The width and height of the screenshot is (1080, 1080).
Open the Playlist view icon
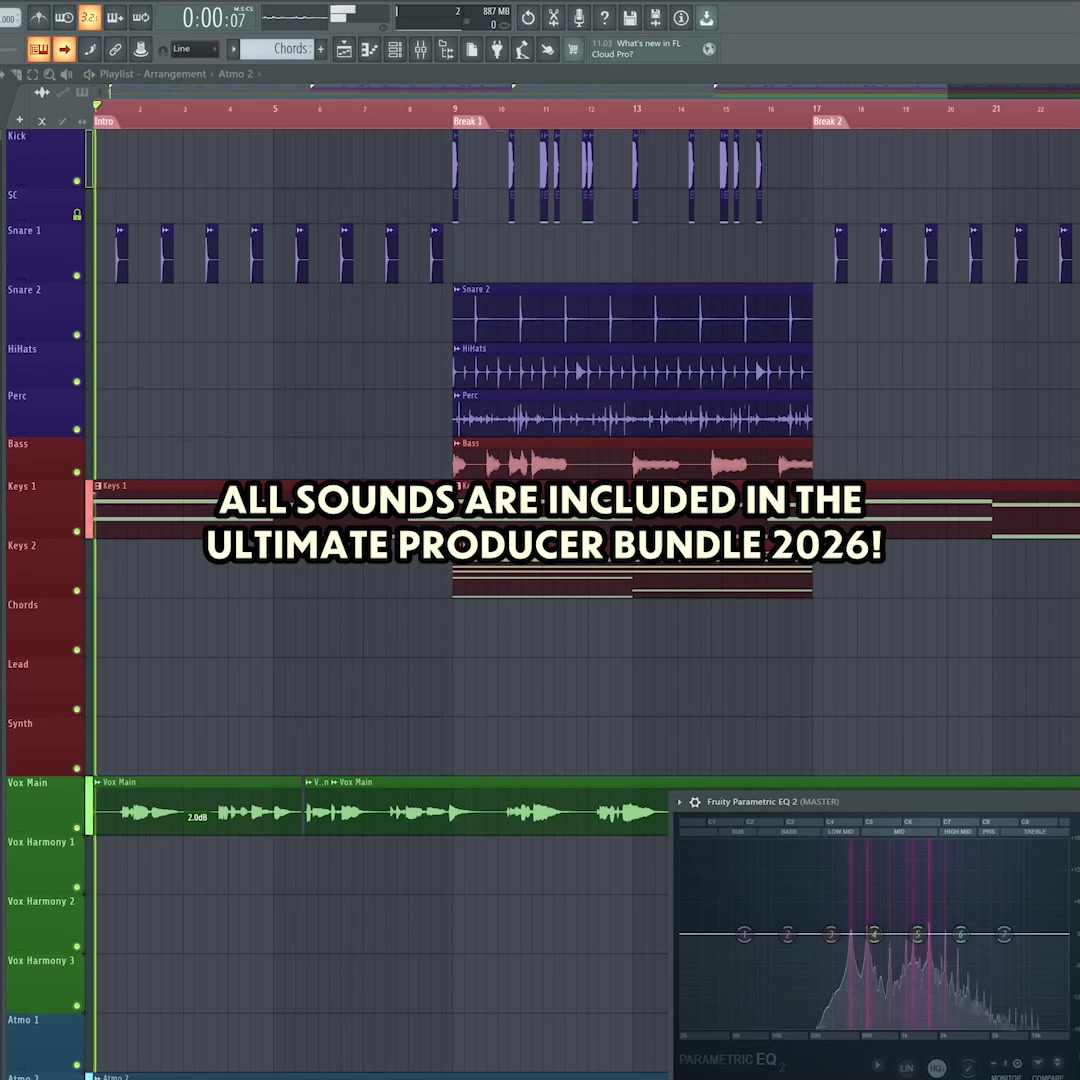[x=344, y=49]
